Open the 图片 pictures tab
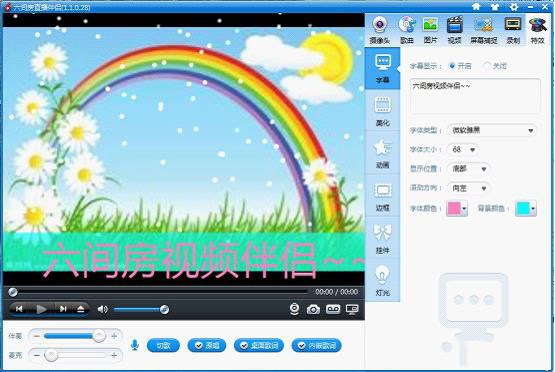555x372 pixels. 430,30
